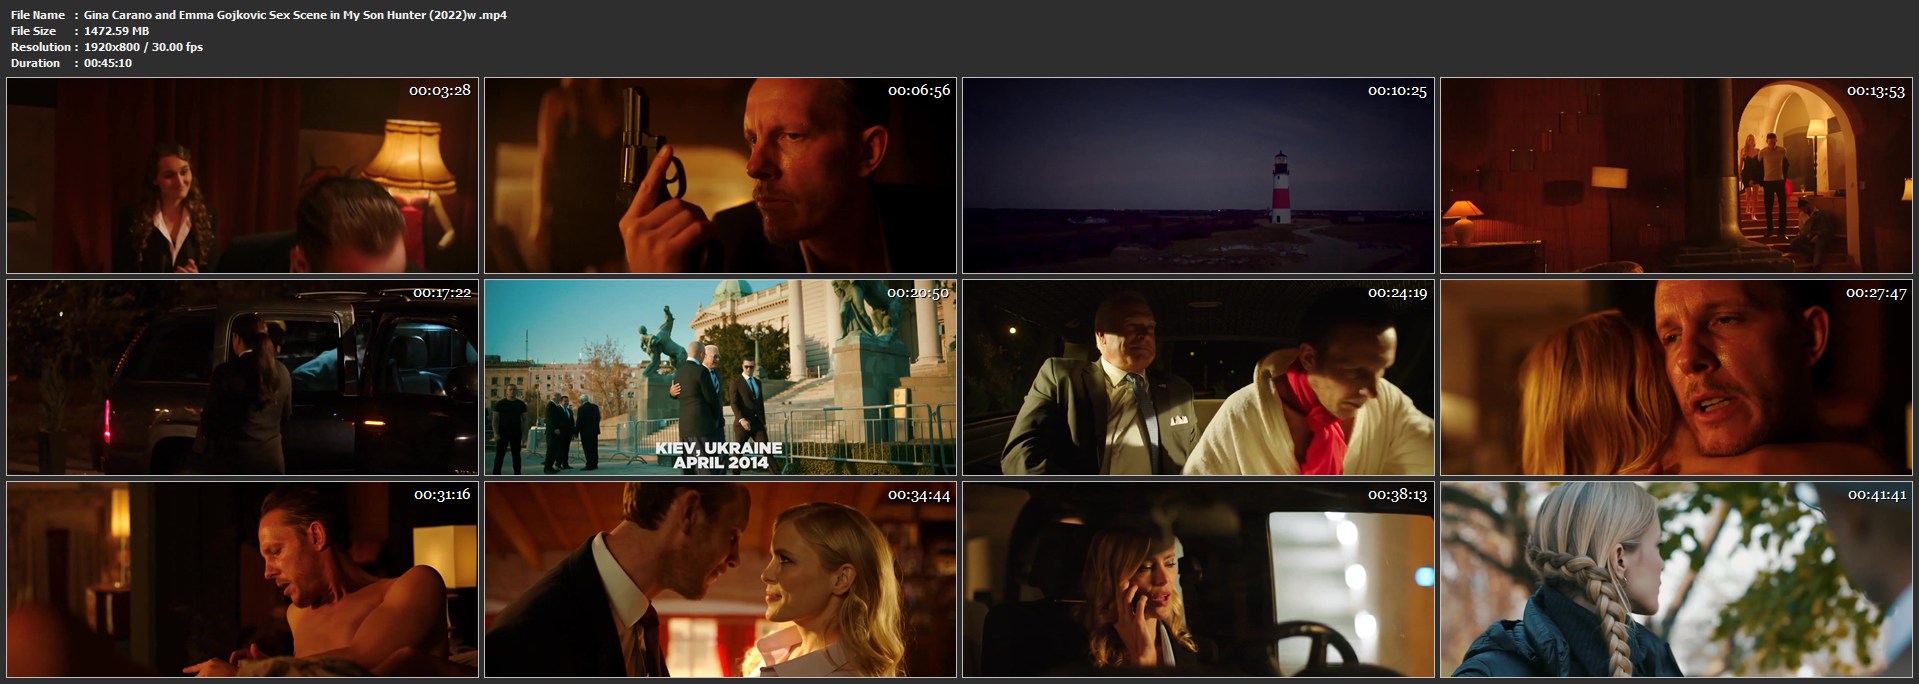Screen dimensions: 1919x684
Task: Select the lighthouse thumbnail at 00:10:25
Action: [1198, 175]
